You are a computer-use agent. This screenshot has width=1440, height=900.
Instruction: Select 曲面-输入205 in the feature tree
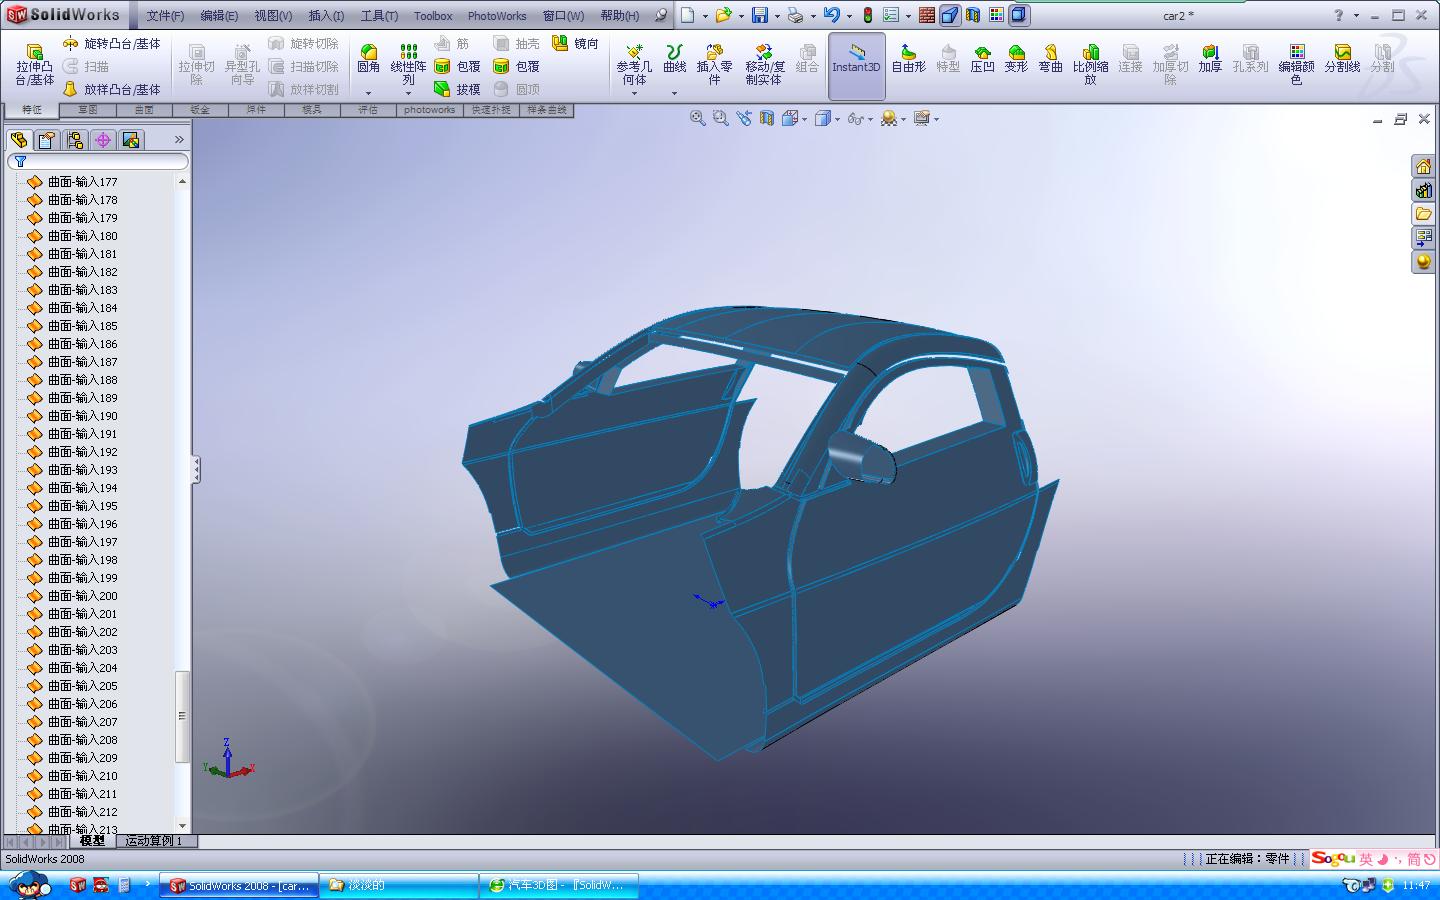tap(83, 686)
